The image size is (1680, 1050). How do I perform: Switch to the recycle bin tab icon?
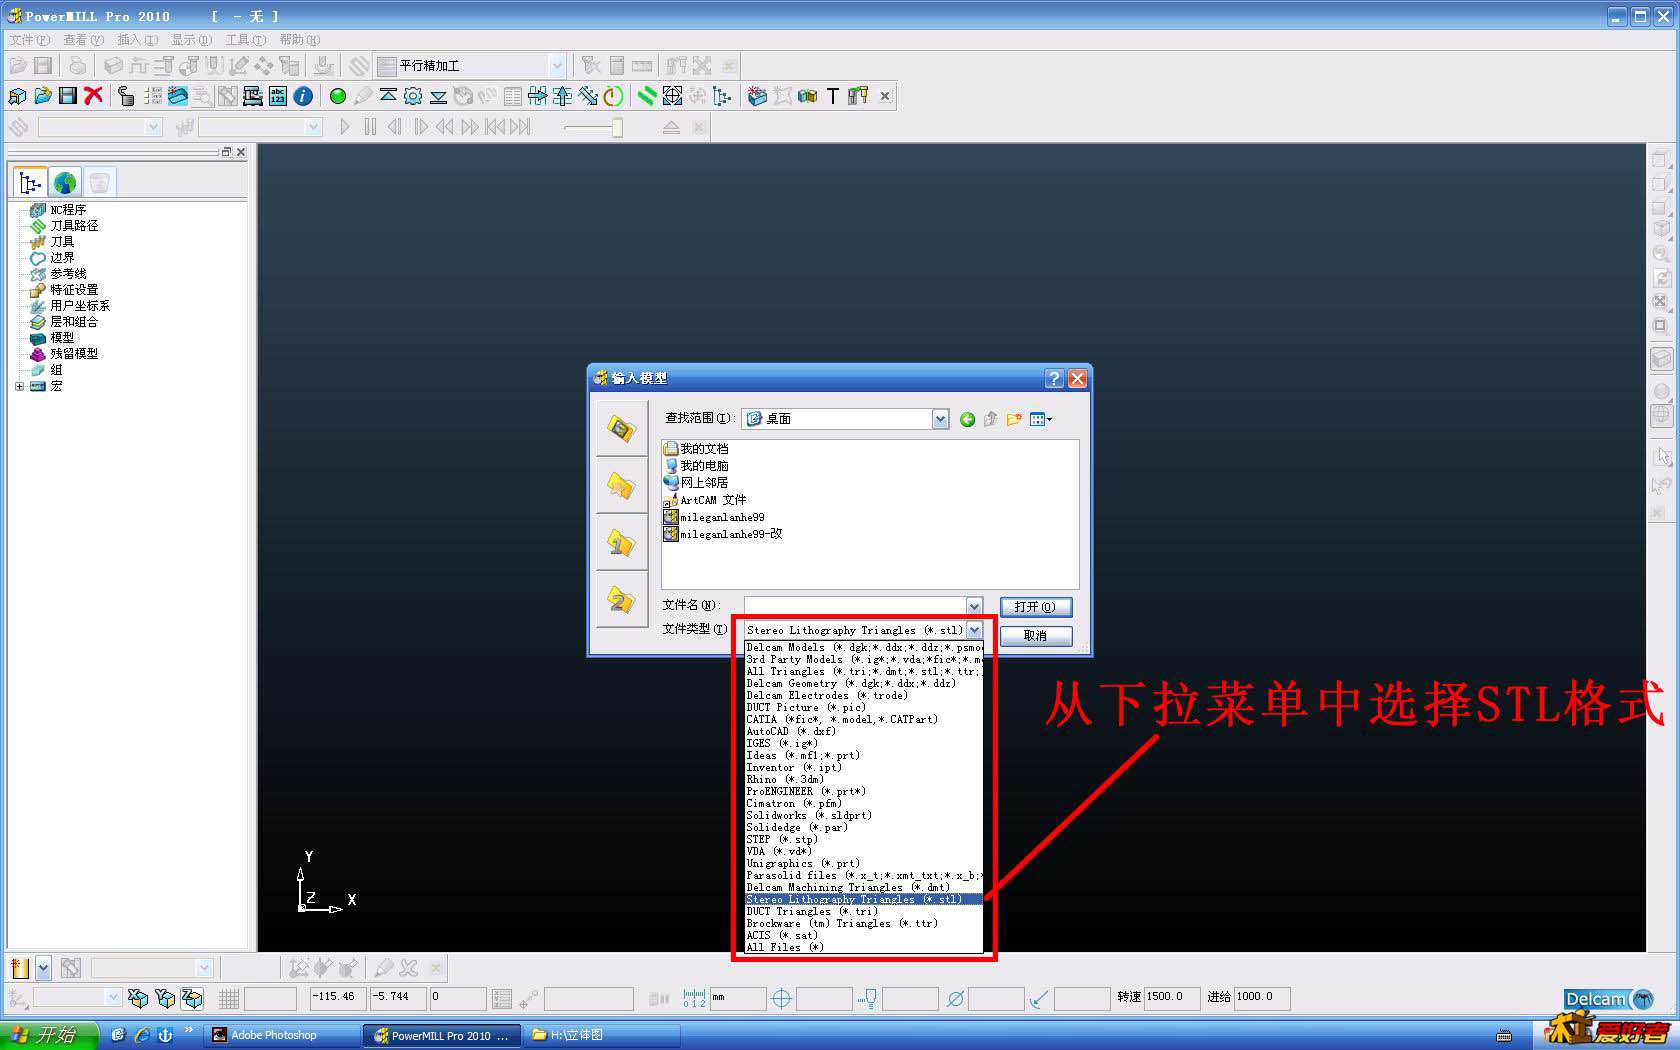coord(99,183)
